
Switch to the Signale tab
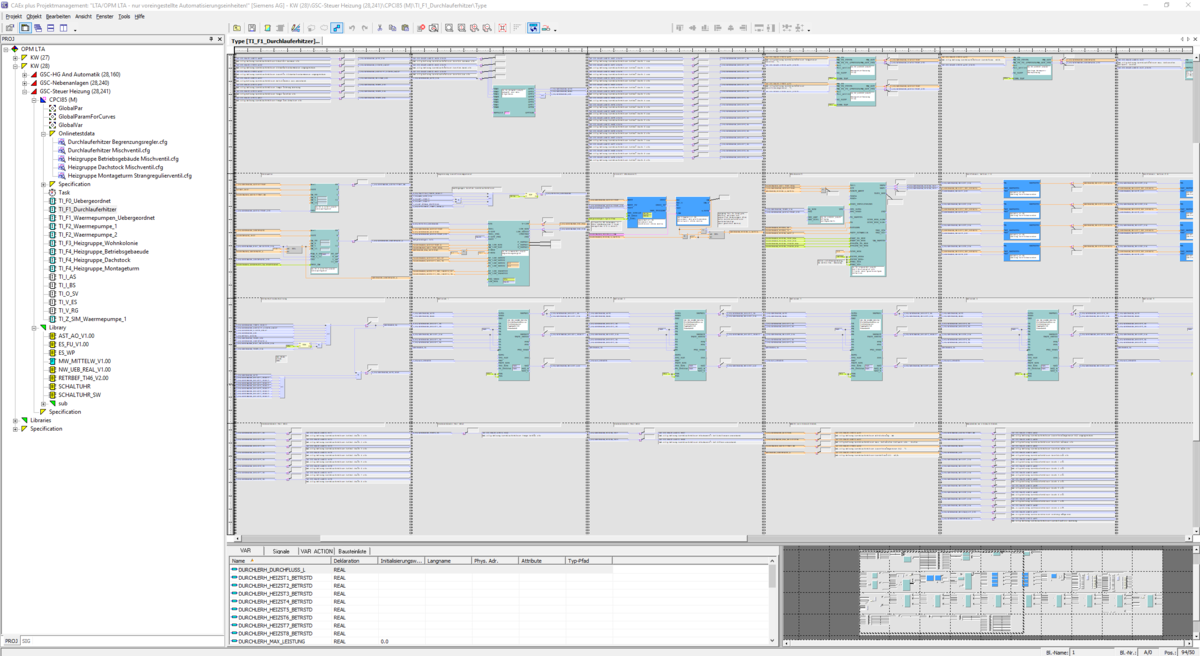(x=281, y=551)
